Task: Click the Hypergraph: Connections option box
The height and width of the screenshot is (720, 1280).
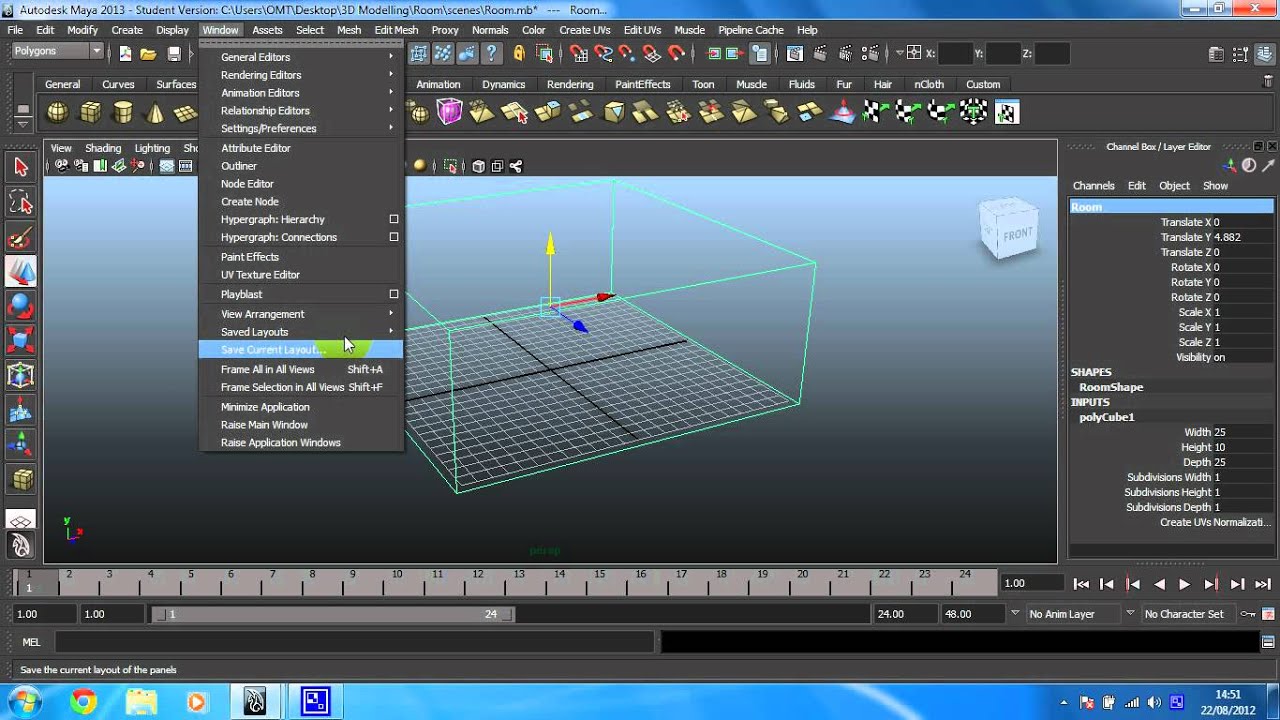Action: pos(393,237)
